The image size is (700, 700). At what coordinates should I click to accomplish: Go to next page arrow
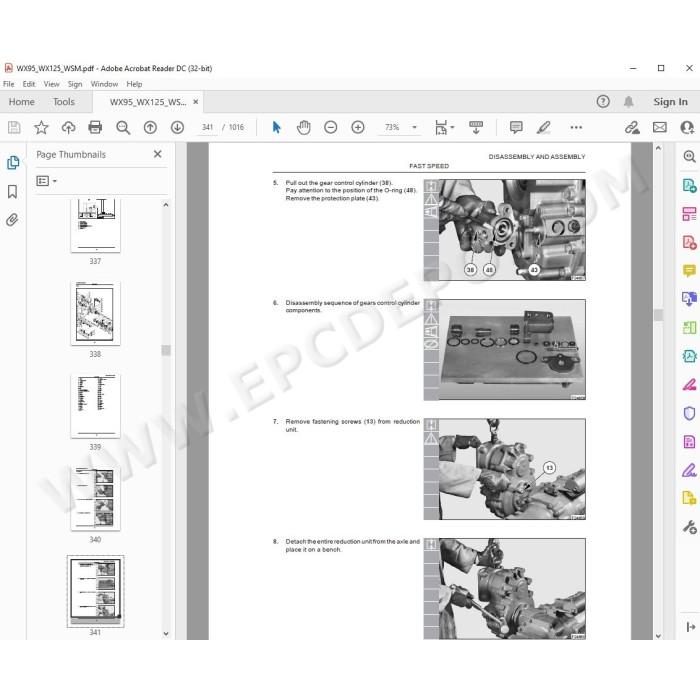(177, 128)
